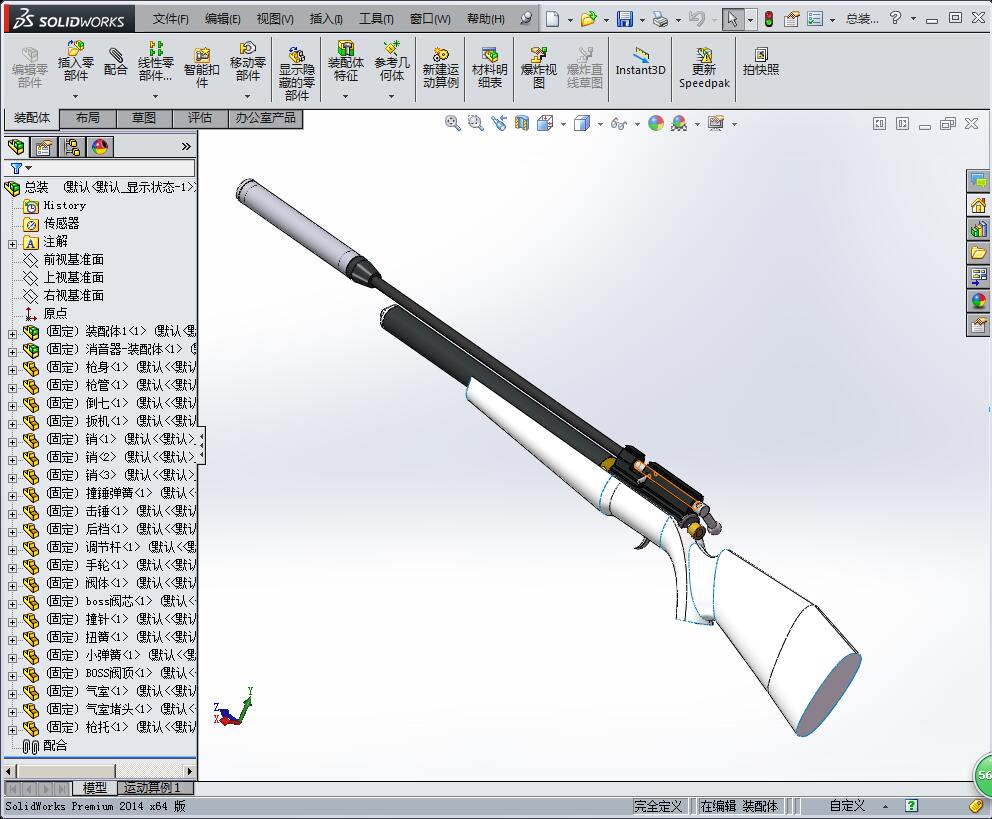Screen dimensions: 992x819
Task: Click the feature tree horizontal scrollbar
Action: [99, 771]
